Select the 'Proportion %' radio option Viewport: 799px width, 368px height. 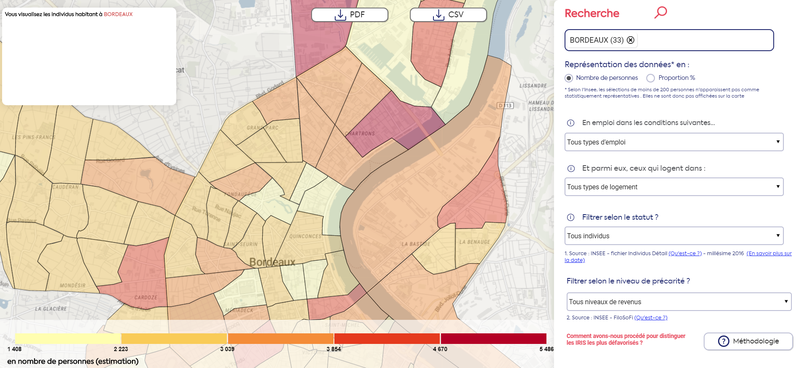(650, 78)
